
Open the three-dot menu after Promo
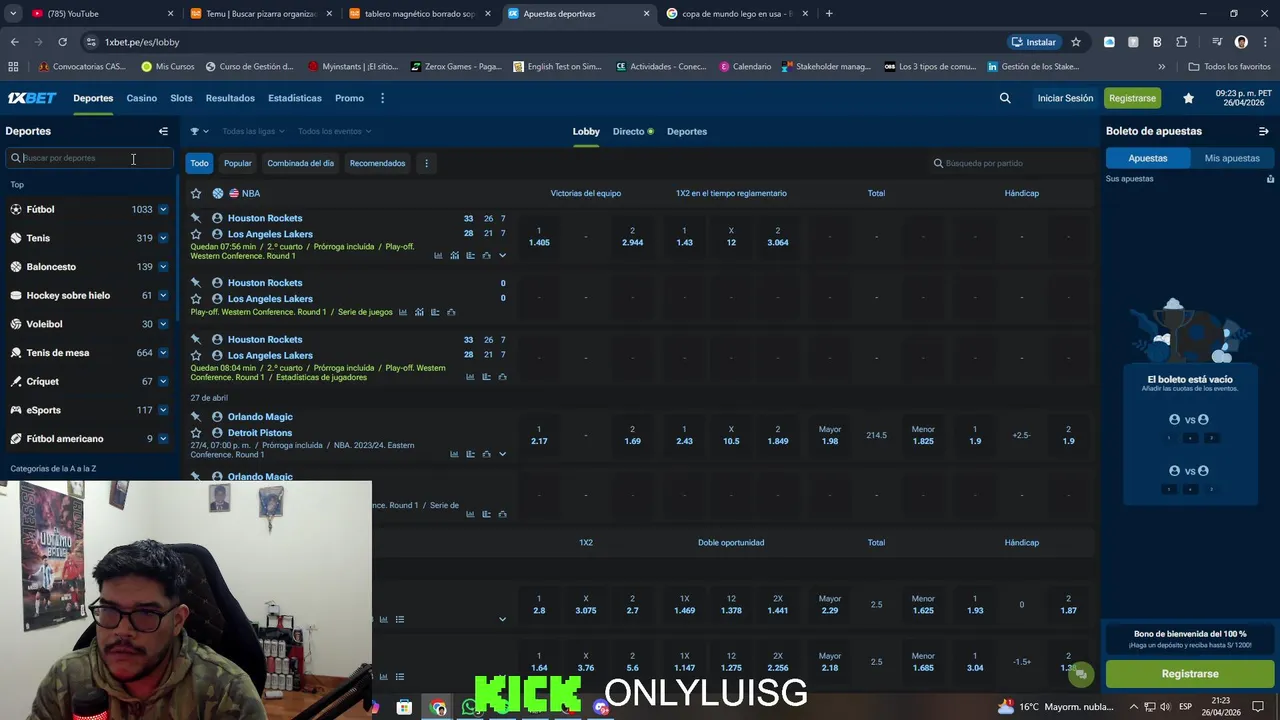[x=382, y=98]
